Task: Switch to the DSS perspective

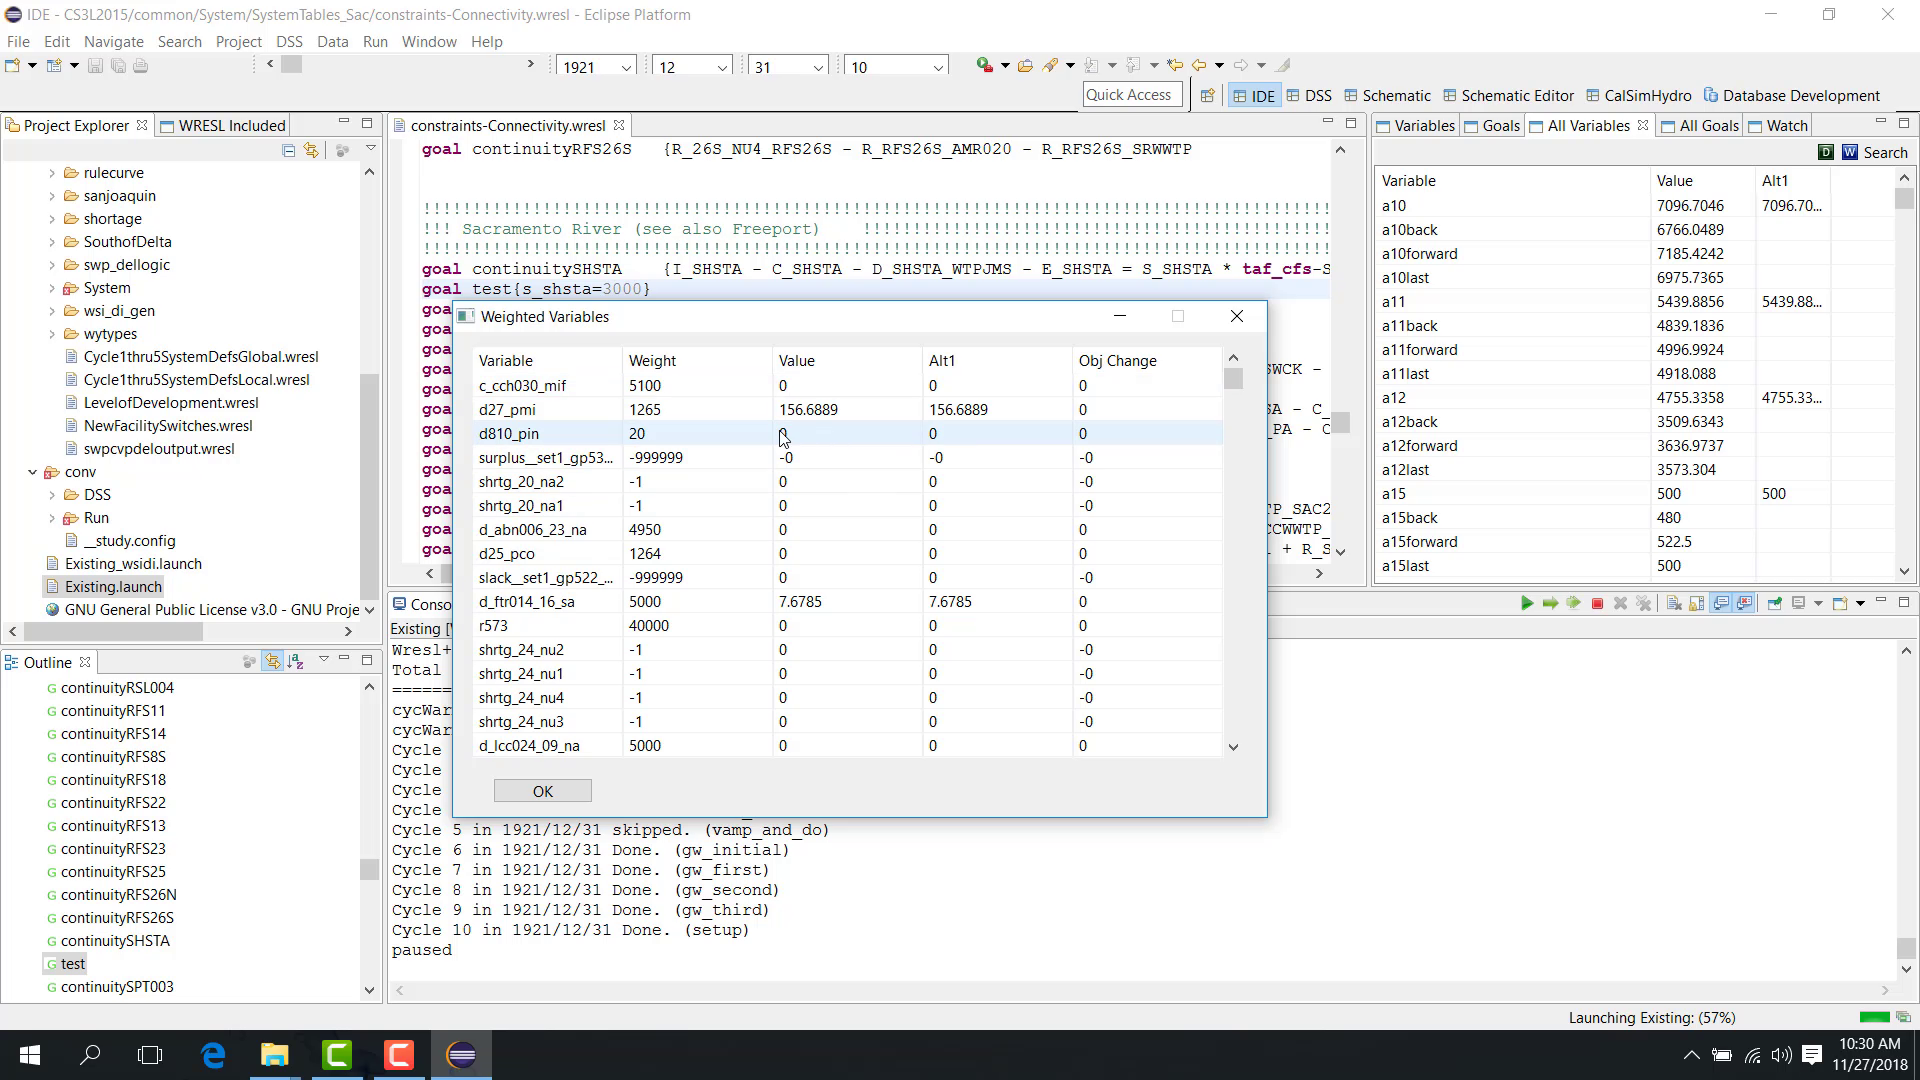Action: point(1309,96)
